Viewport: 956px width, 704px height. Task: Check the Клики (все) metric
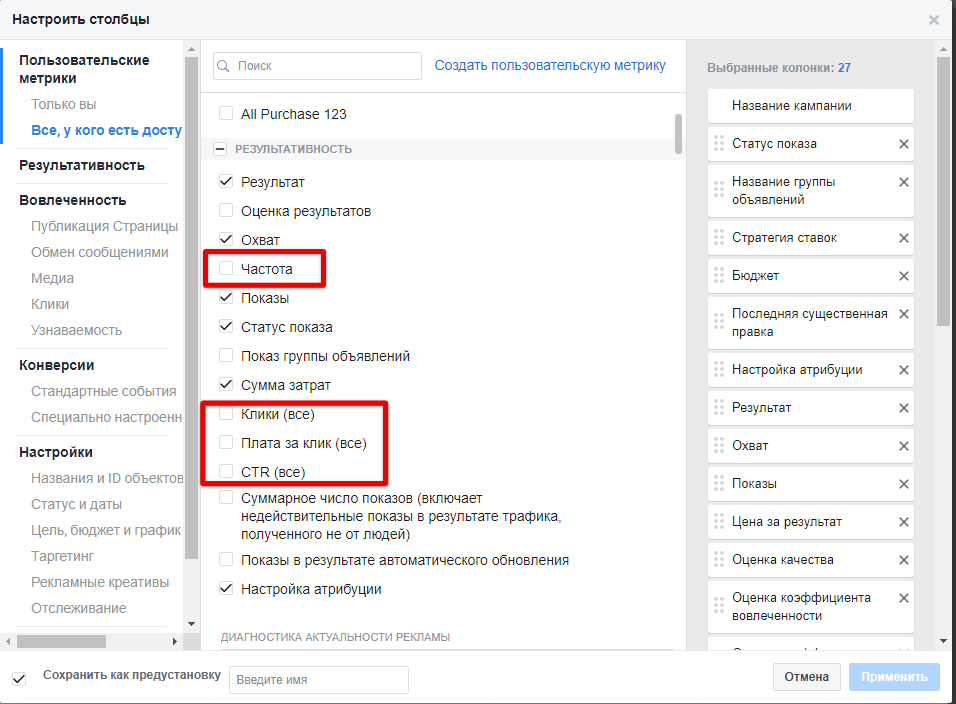tap(226, 414)
